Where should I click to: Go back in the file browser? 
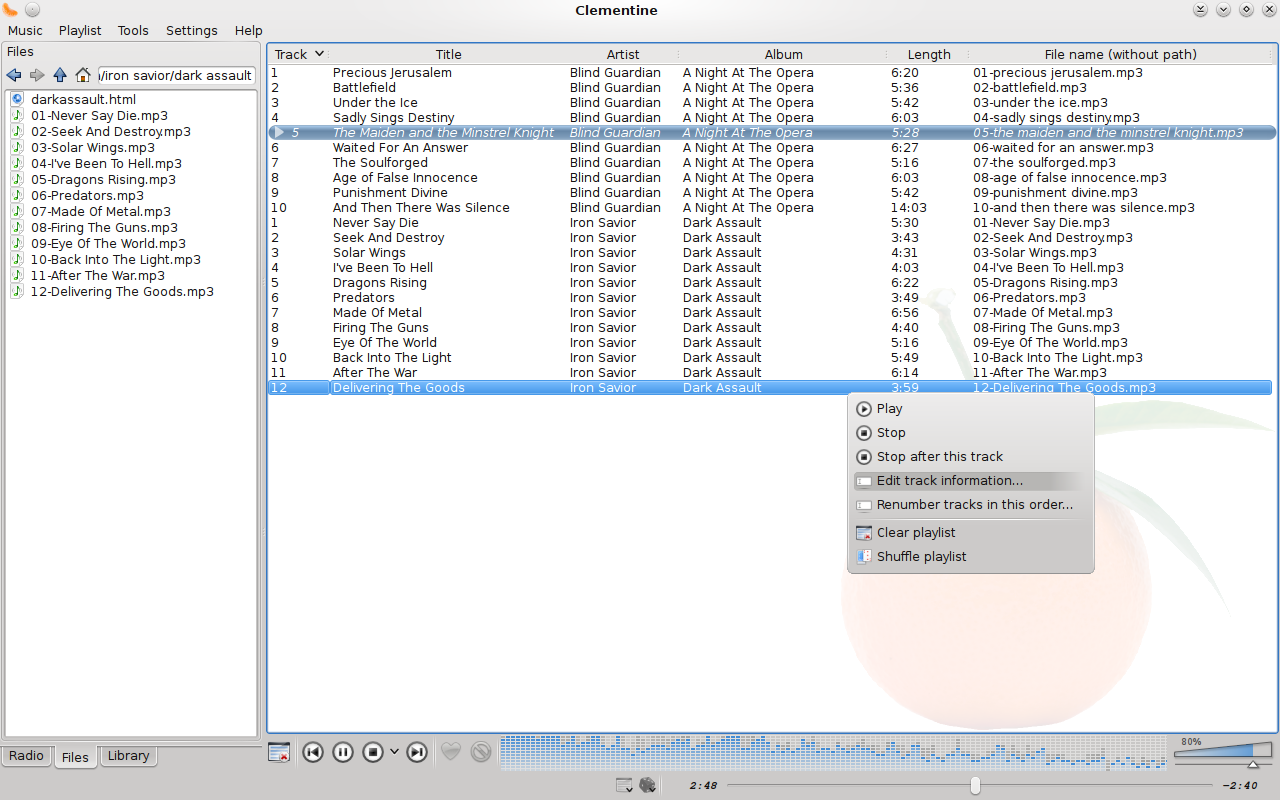14,75
